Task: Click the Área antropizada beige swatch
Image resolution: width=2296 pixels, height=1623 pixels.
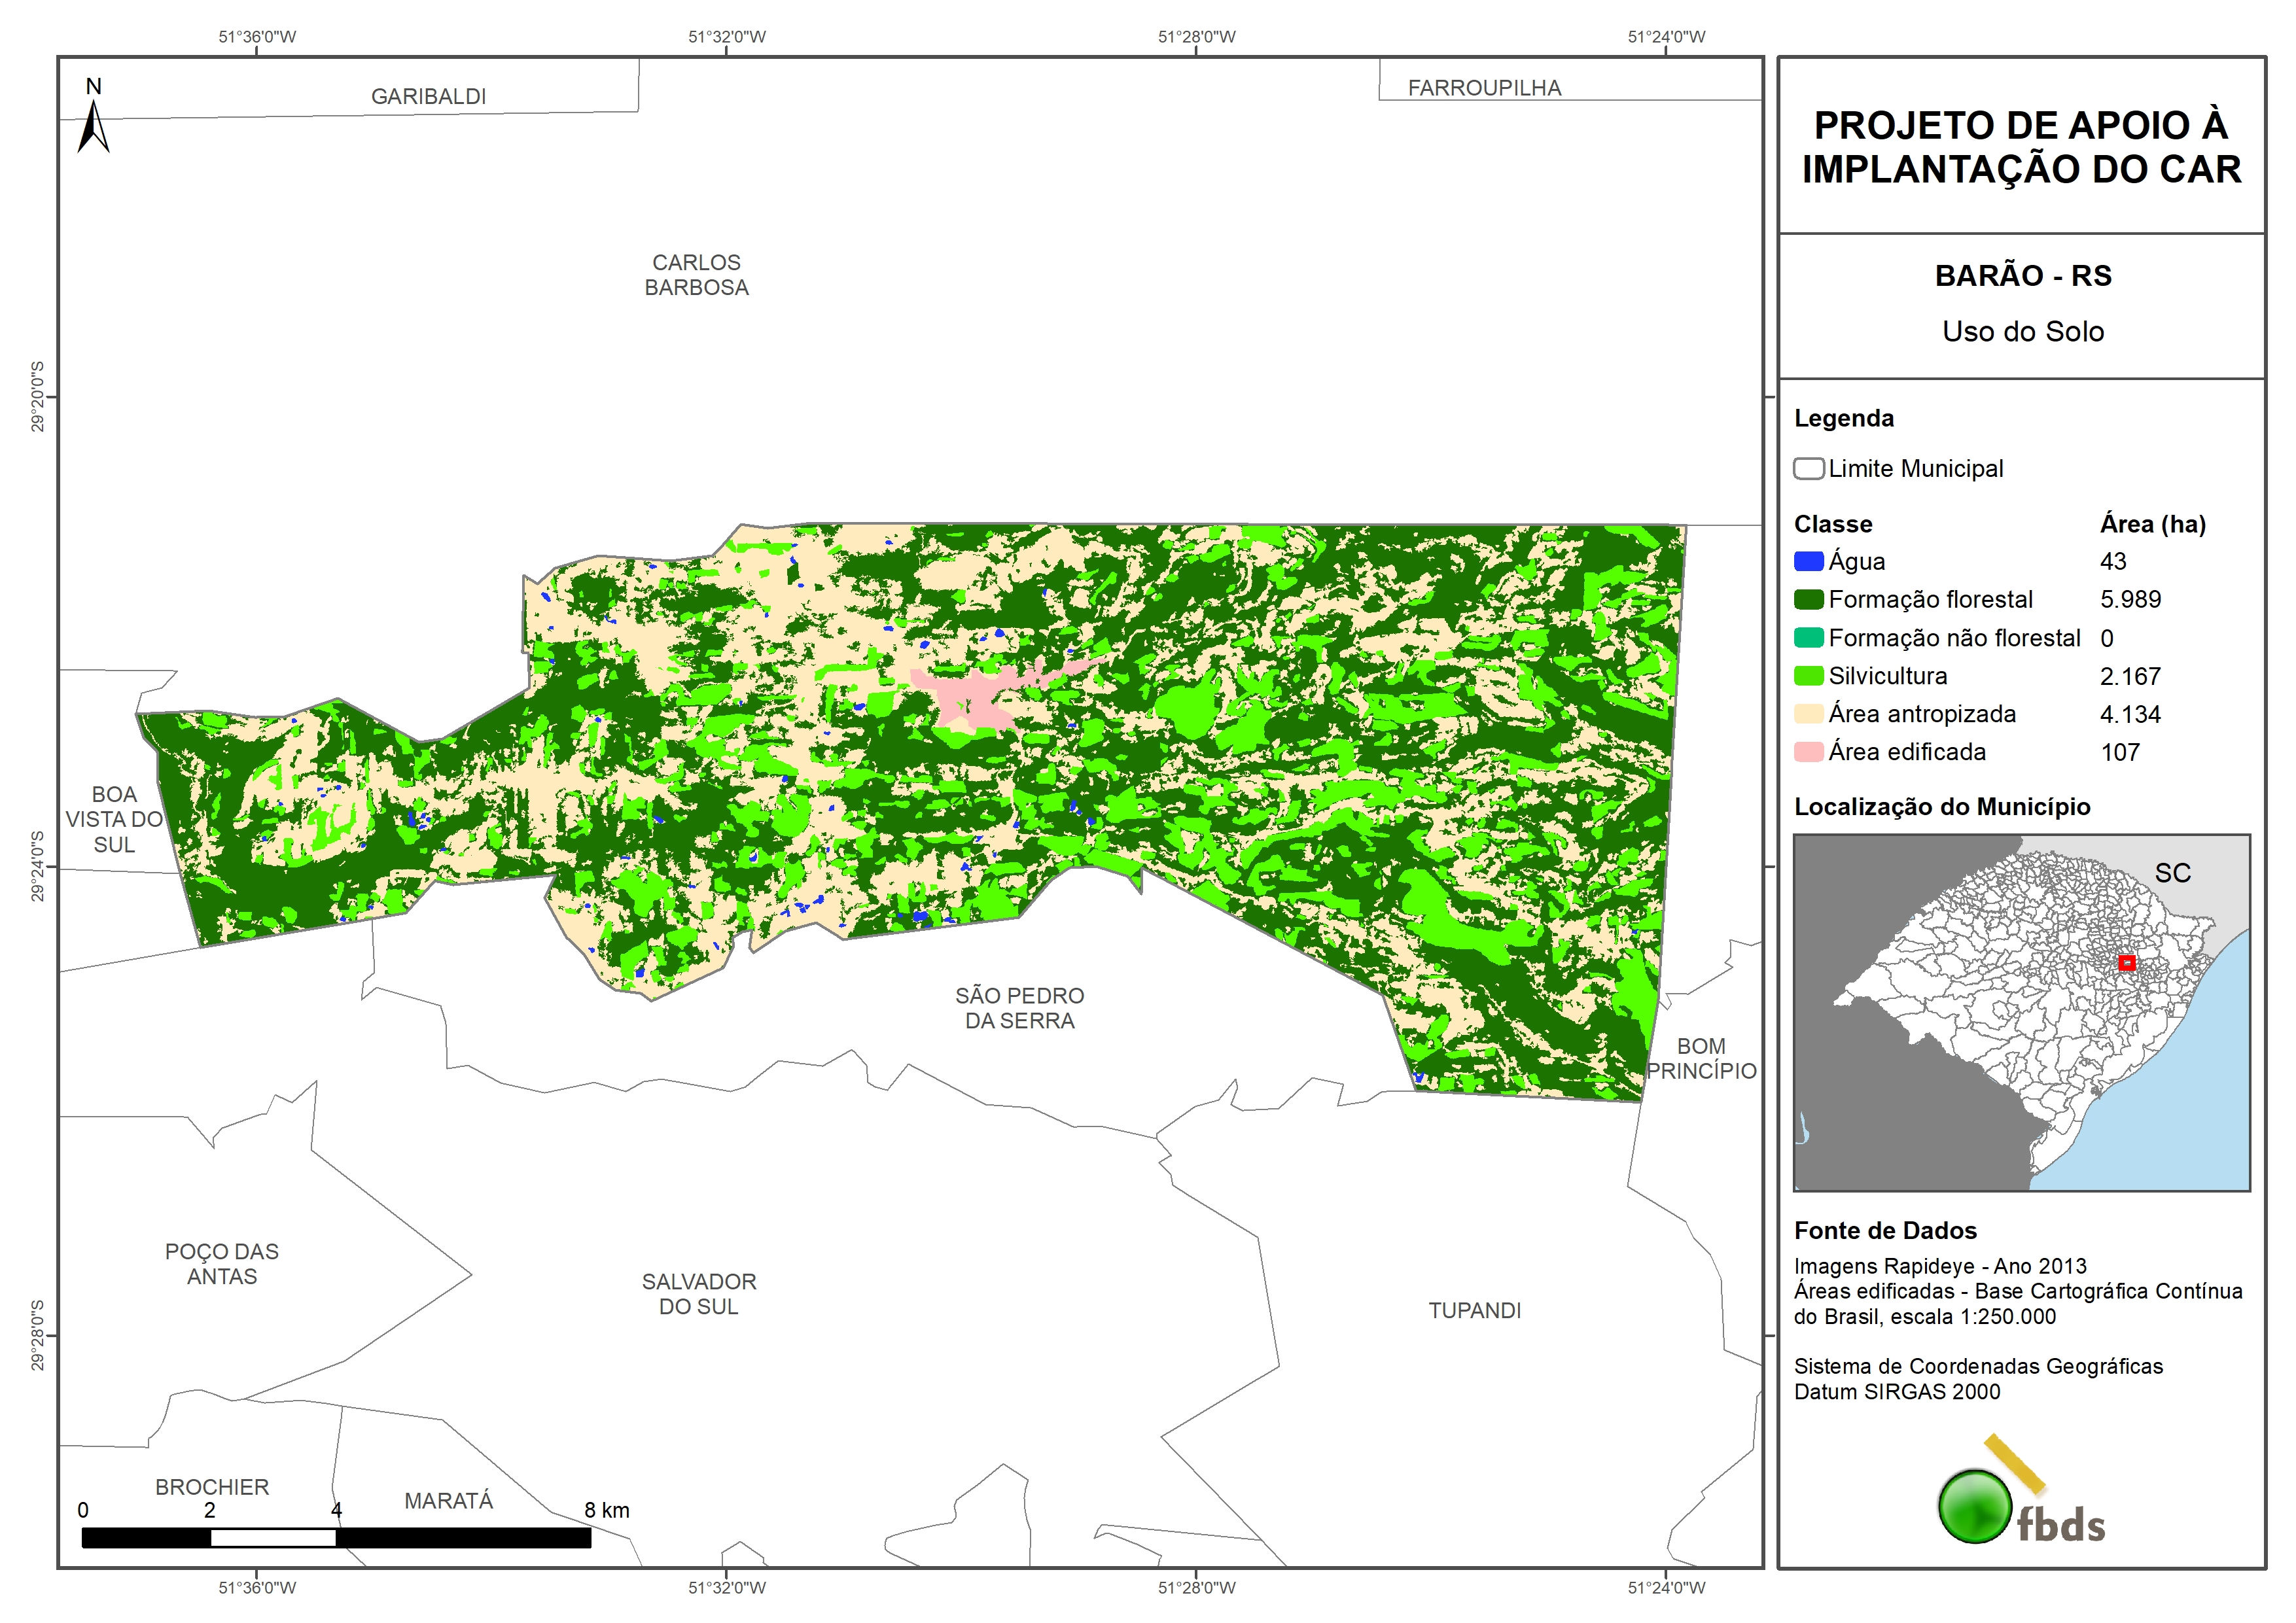Action: (x=1808, y=714)
